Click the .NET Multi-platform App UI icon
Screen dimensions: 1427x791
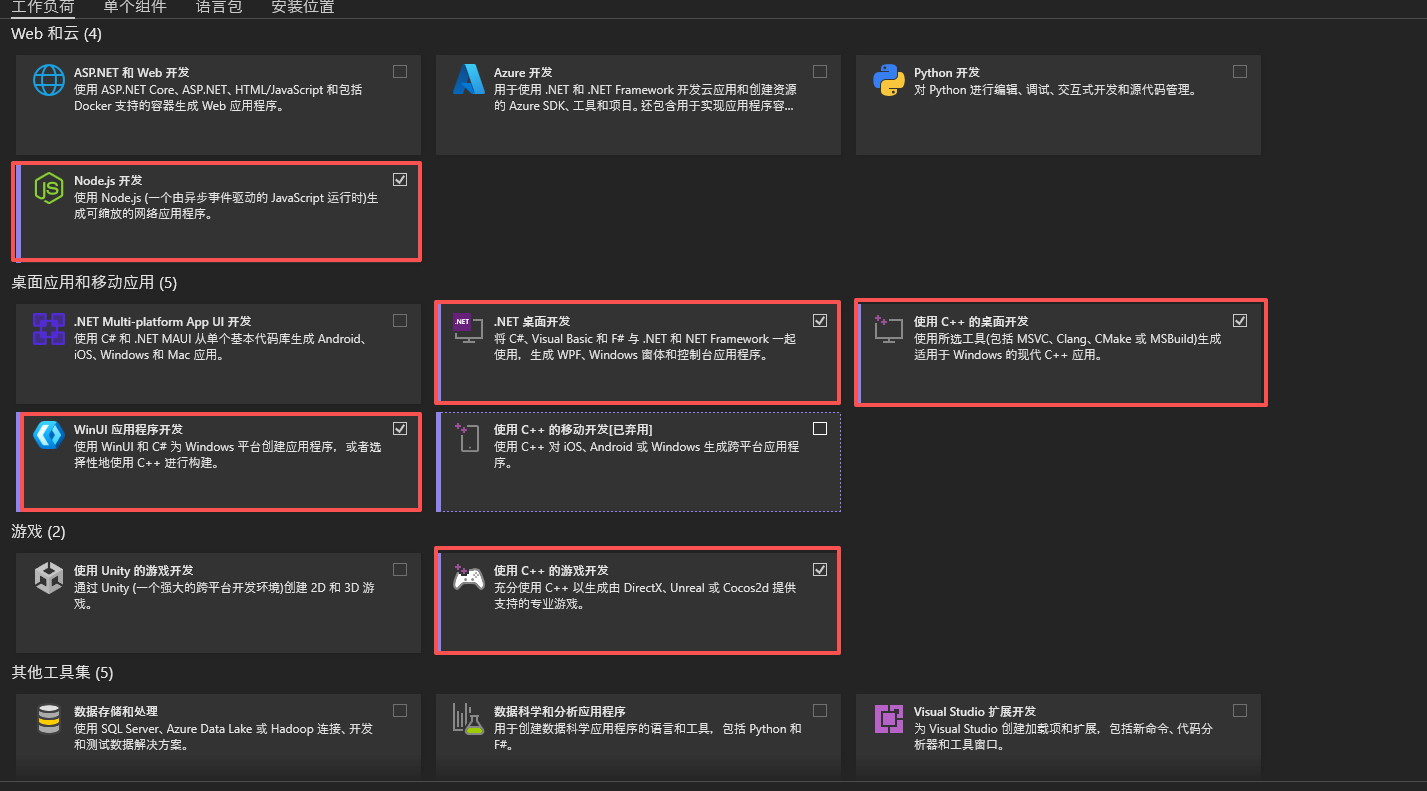point(49,328)
